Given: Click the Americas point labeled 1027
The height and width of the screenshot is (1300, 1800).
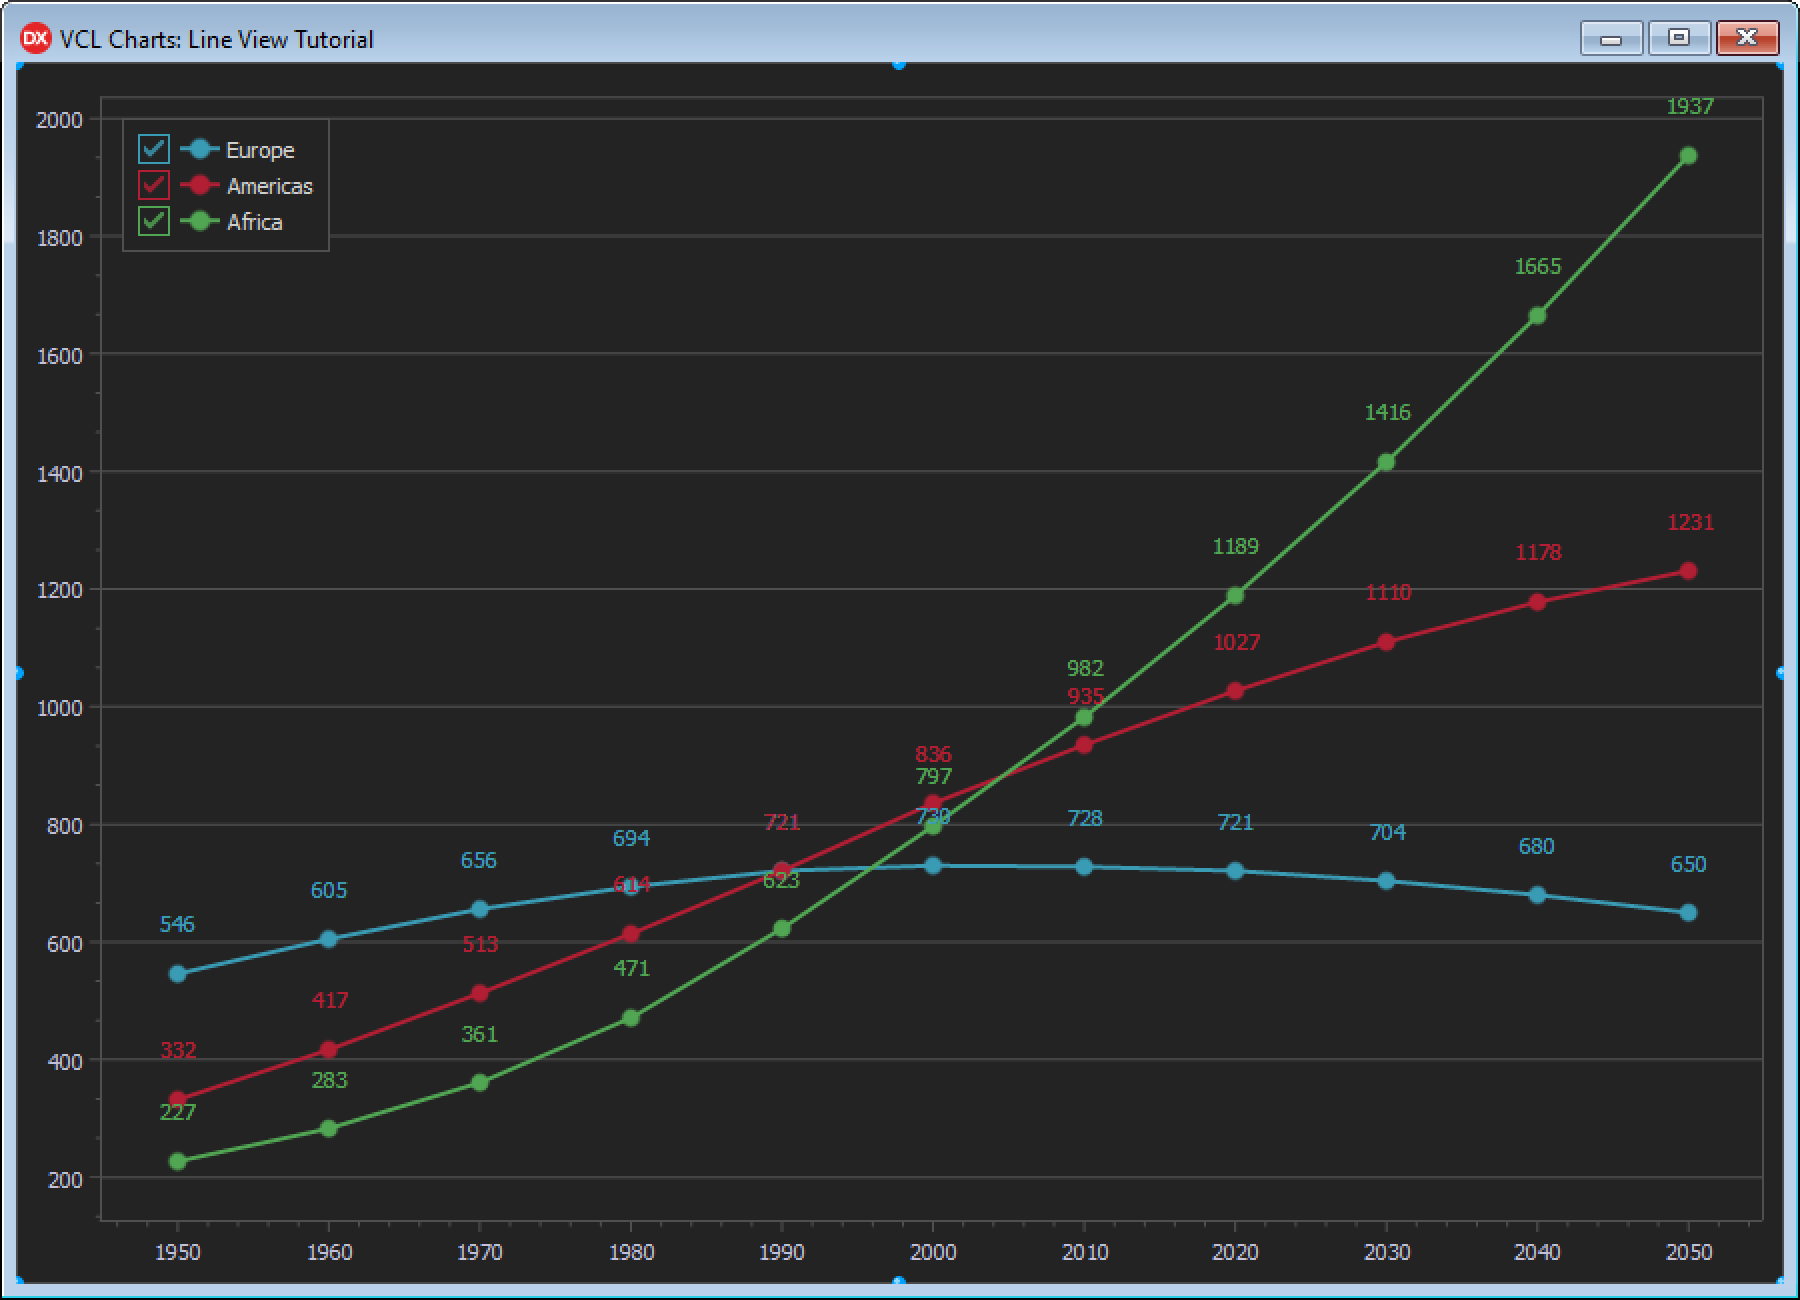Looking at the screenshot, I should coord(1235,691).
